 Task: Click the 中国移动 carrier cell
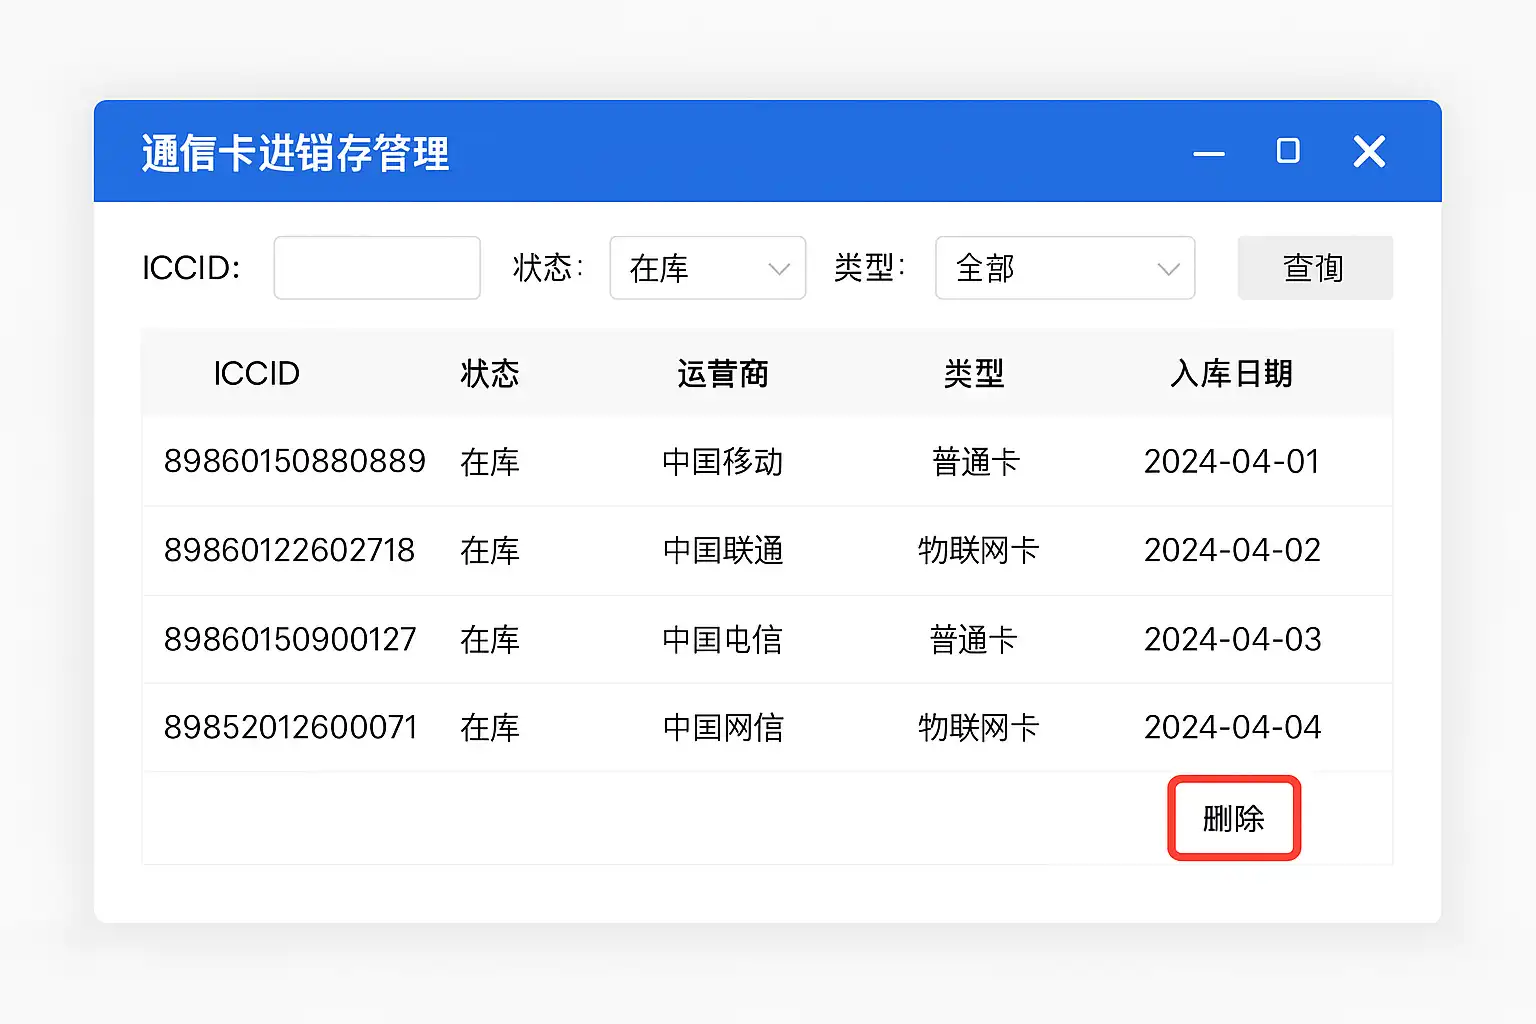click(723, 462)
